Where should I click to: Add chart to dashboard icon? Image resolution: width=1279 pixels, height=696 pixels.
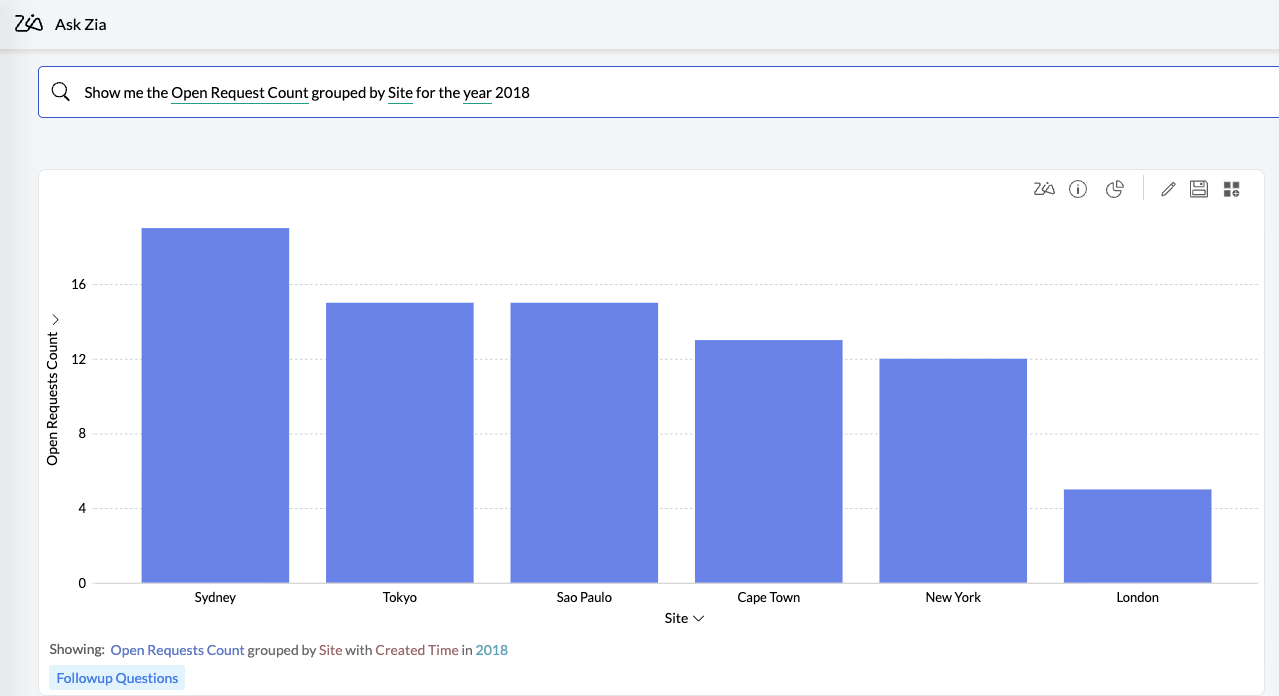coord(1231,189)
